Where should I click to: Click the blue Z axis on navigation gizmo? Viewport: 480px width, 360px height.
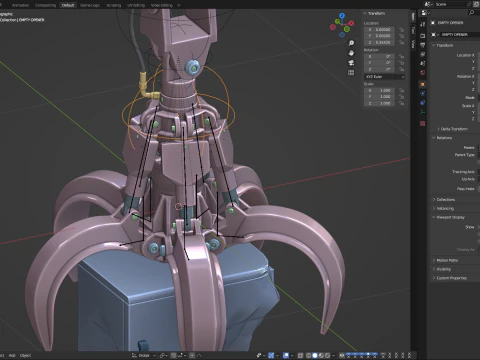click(x=342, y=16)
